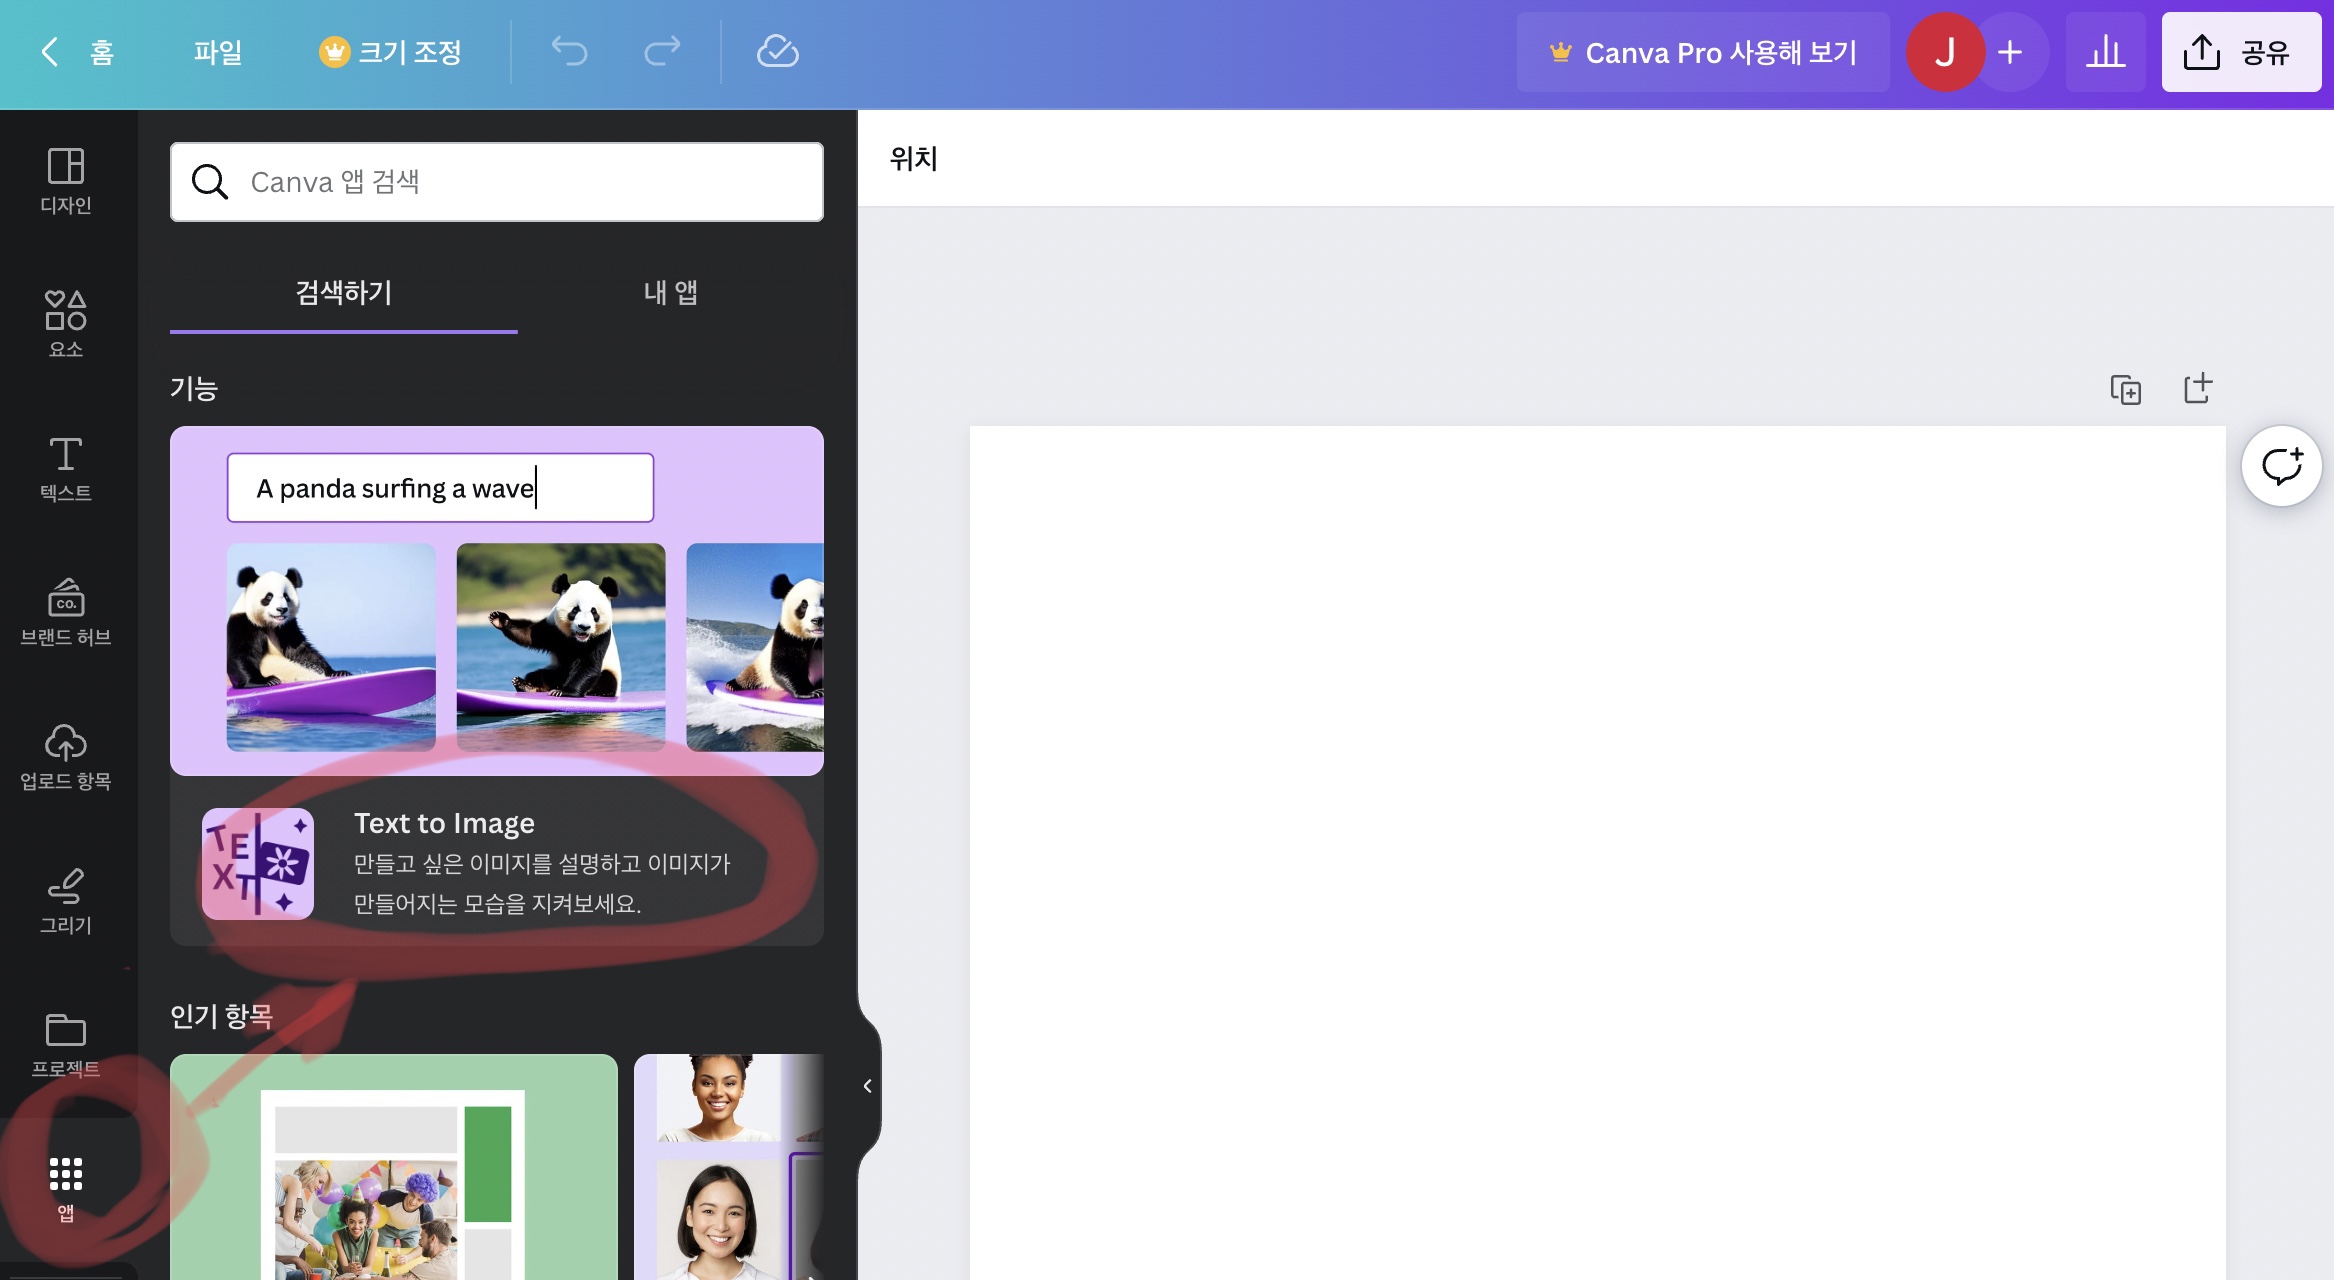Screen dimensions: 2334x1280
Task: Add a new page icon
Action: pos(2197,389)
